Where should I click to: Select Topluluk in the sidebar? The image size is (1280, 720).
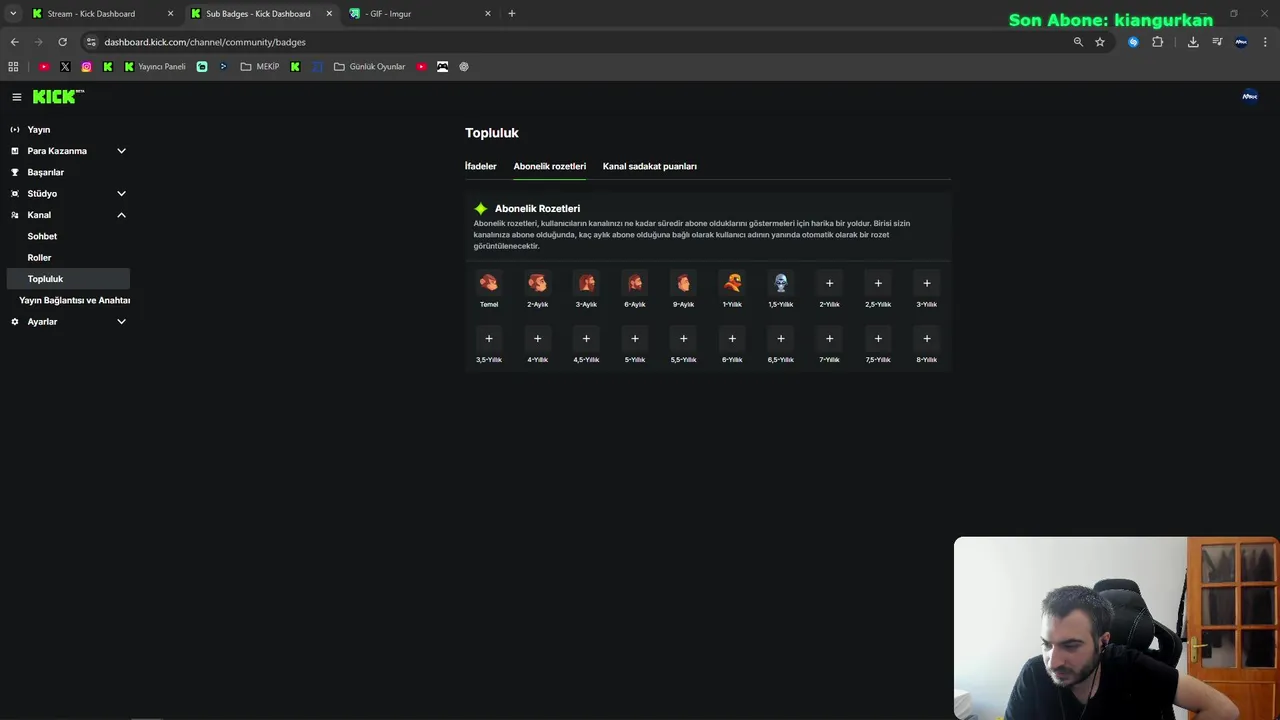68,279
